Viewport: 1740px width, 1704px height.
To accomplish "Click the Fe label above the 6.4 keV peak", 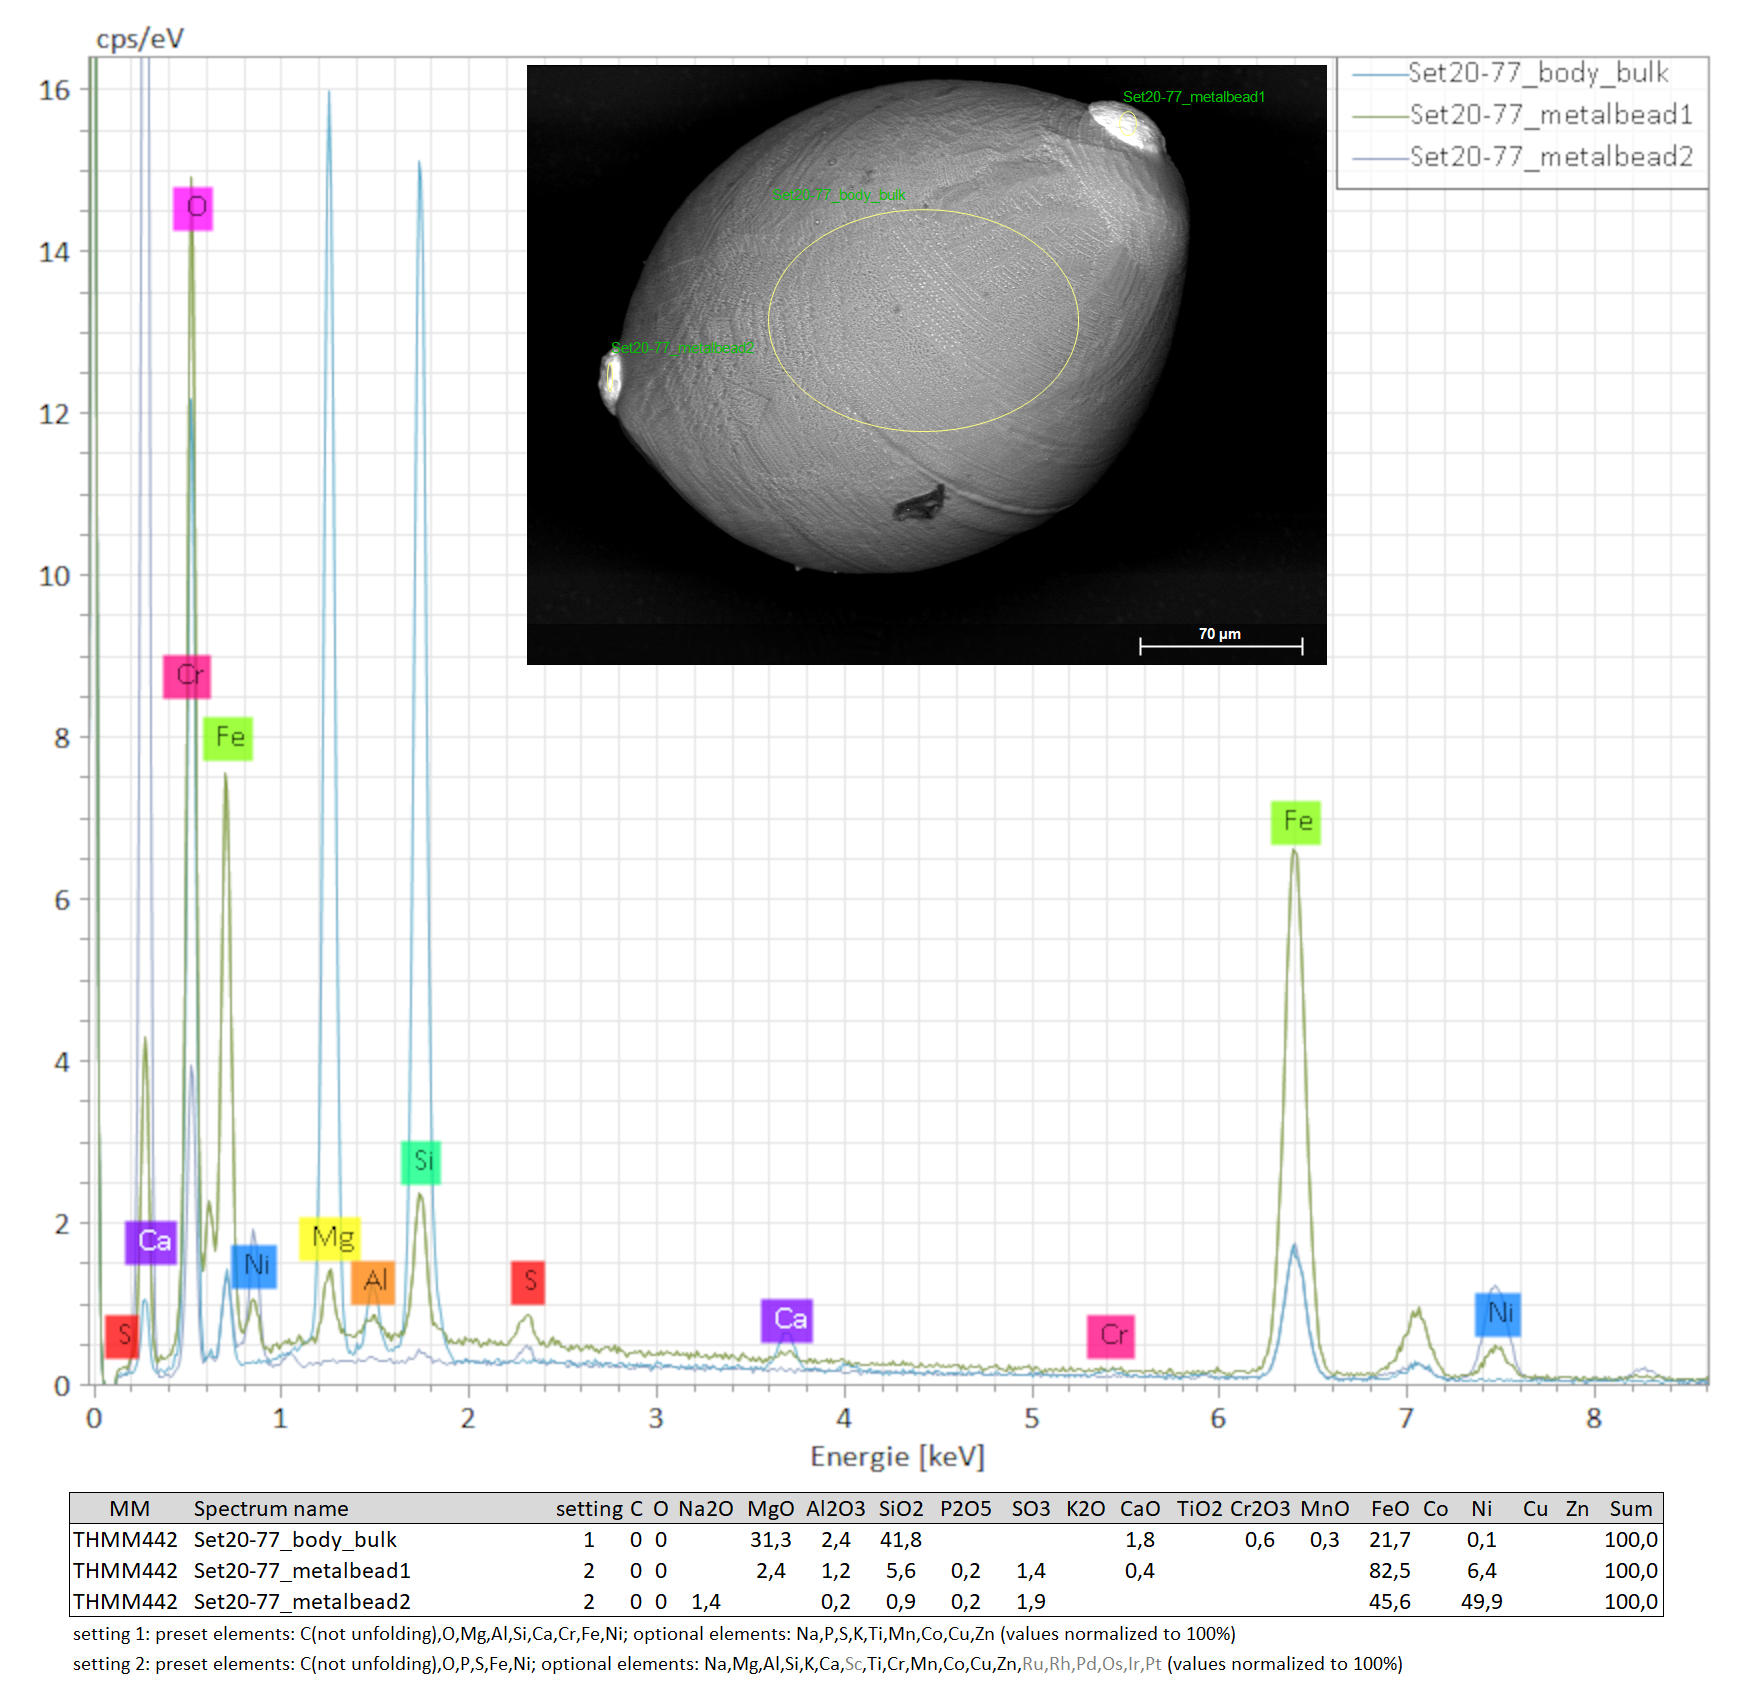I will [1296, 822].
